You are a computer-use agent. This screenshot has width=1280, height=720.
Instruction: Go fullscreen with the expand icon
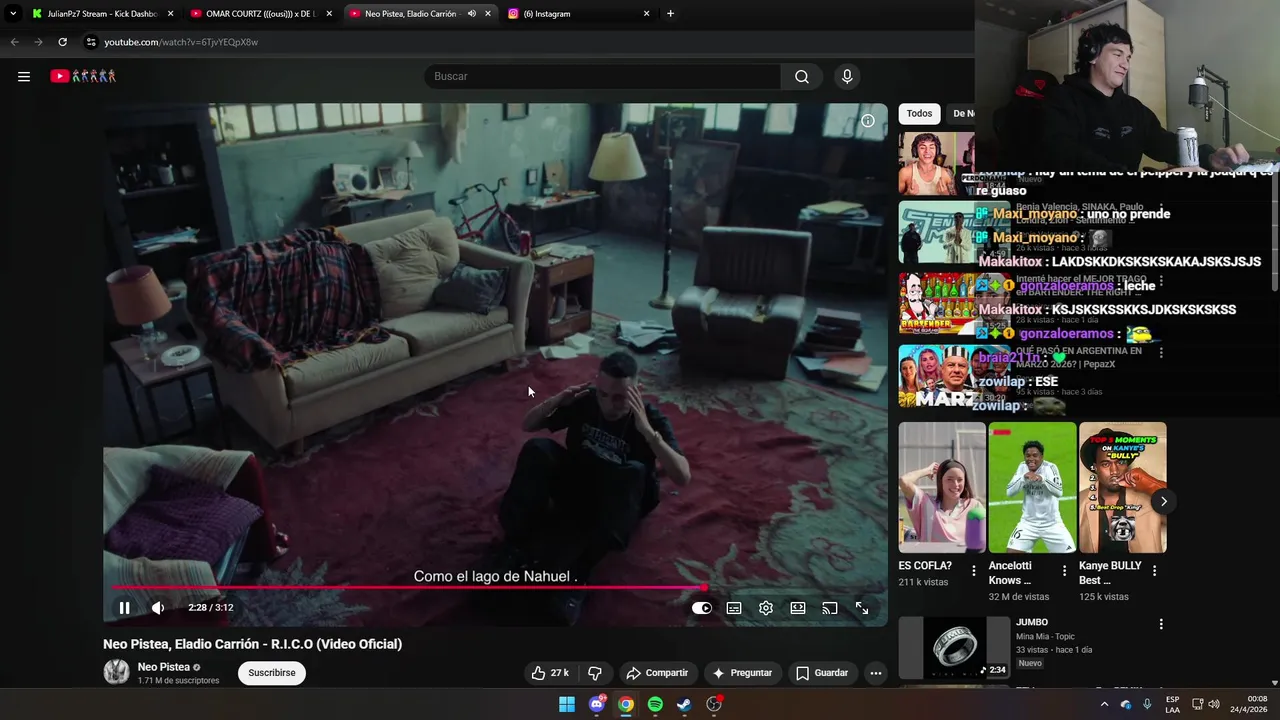[x=862, y=608]
